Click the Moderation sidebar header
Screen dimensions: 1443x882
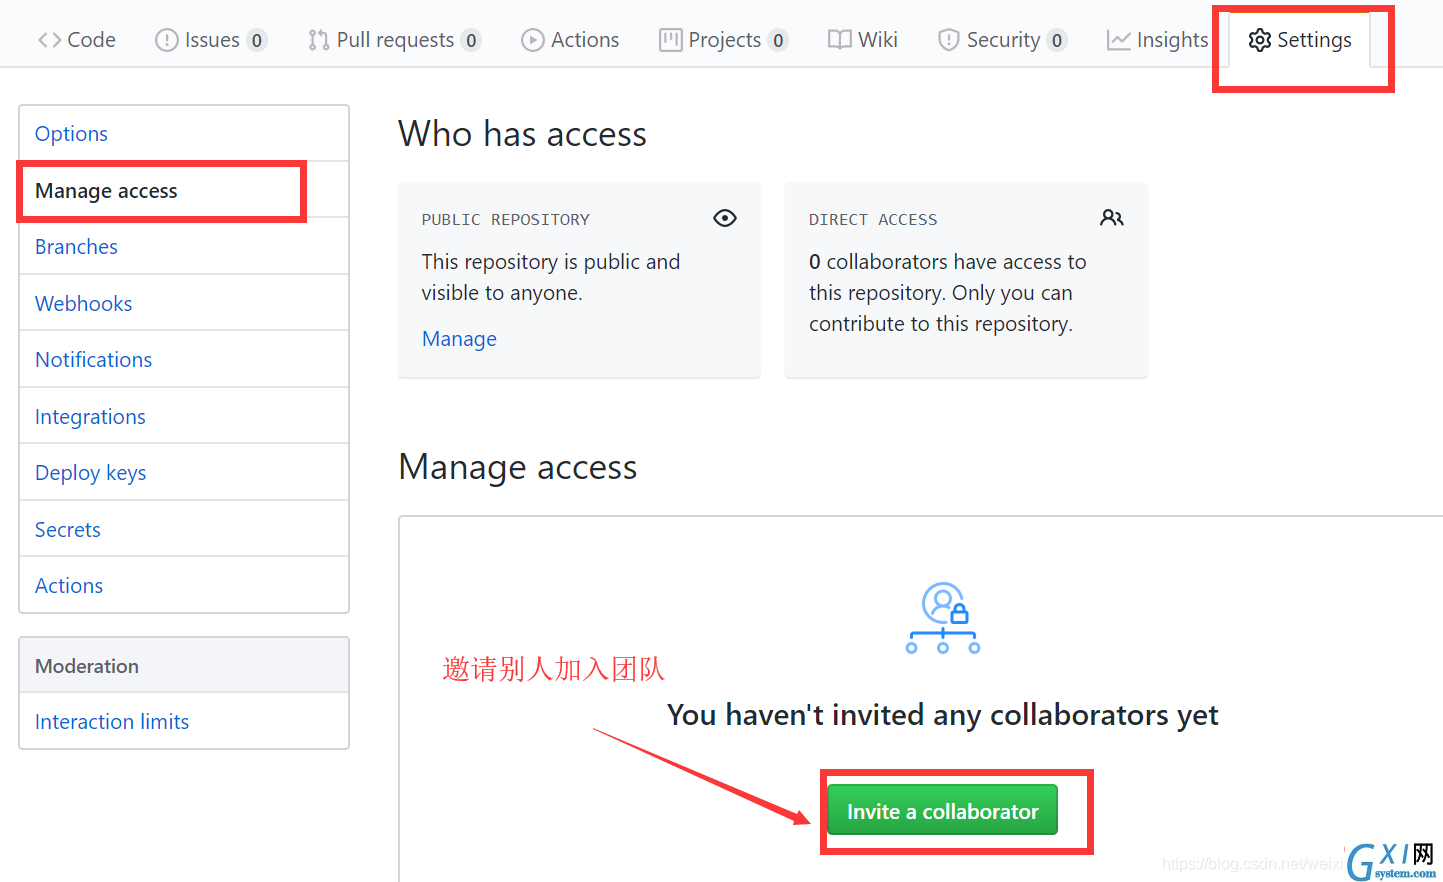click(184, 665)
